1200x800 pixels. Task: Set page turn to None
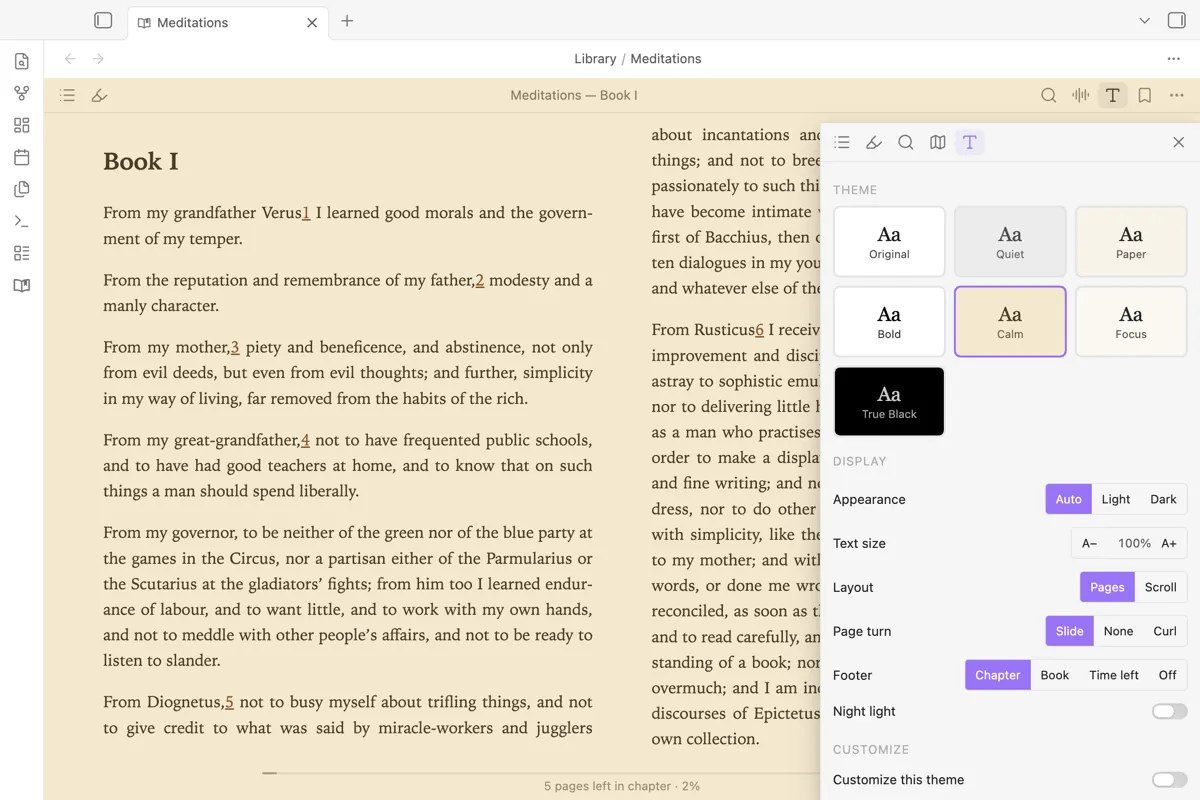click(1118, 631)
